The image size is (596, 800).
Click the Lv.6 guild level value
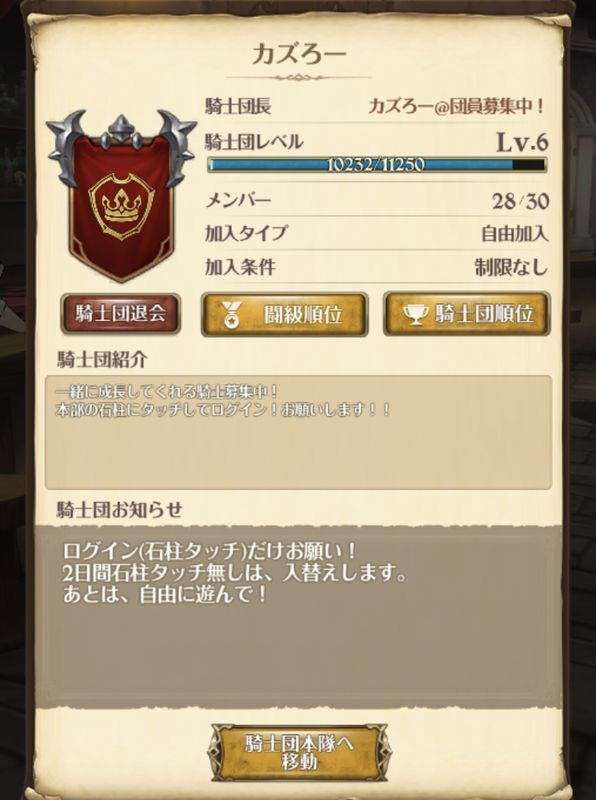tap(522, 141)
